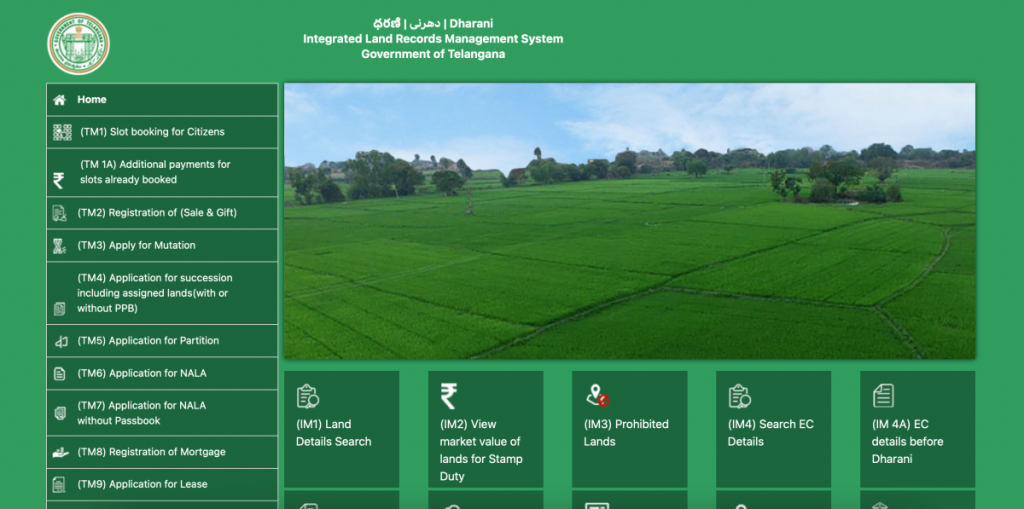Choose (TM5) Application for Partition
The width and height of the screenshot is (1024, 509).
tap(148, 341)
